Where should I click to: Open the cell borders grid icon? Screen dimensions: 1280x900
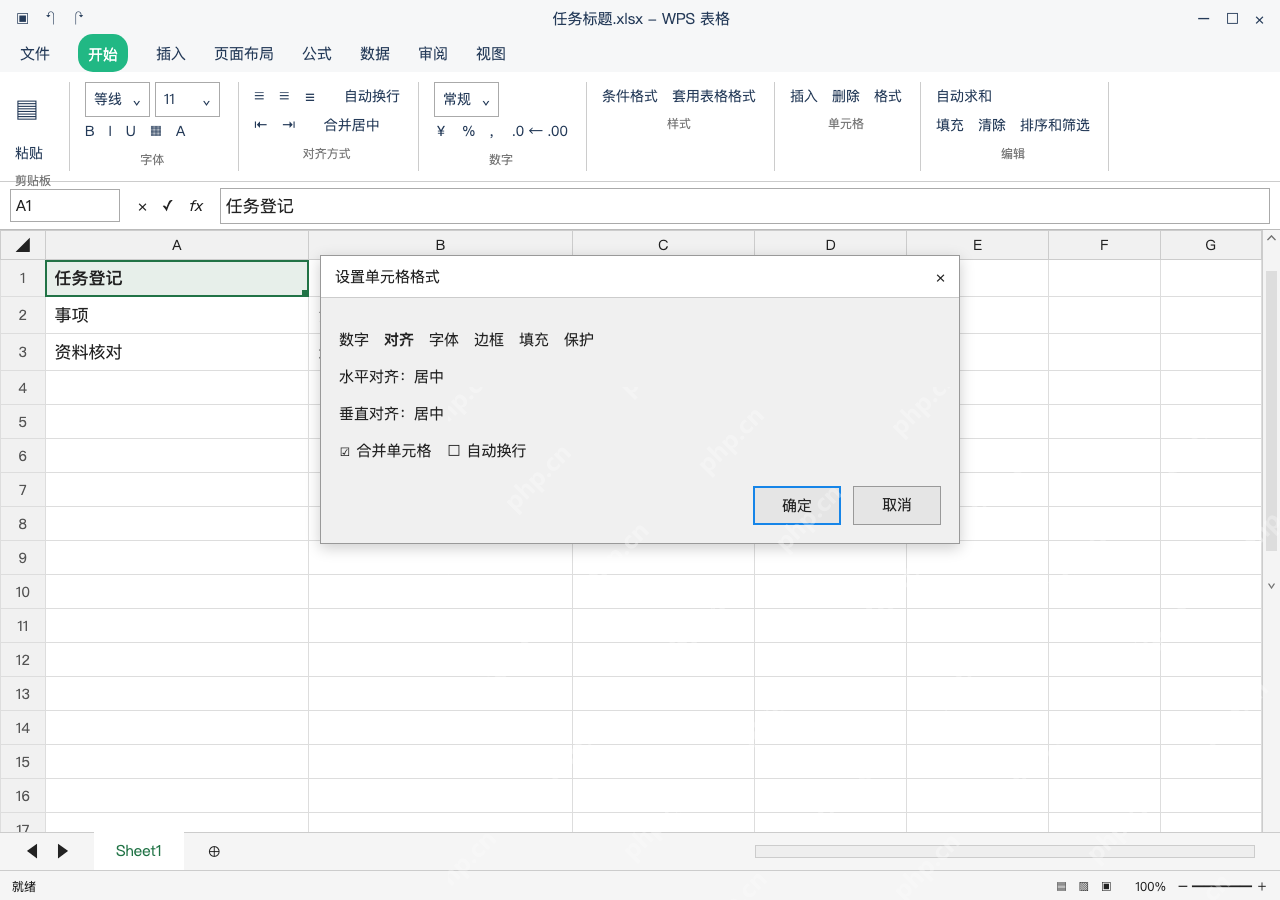click(156, 131)
